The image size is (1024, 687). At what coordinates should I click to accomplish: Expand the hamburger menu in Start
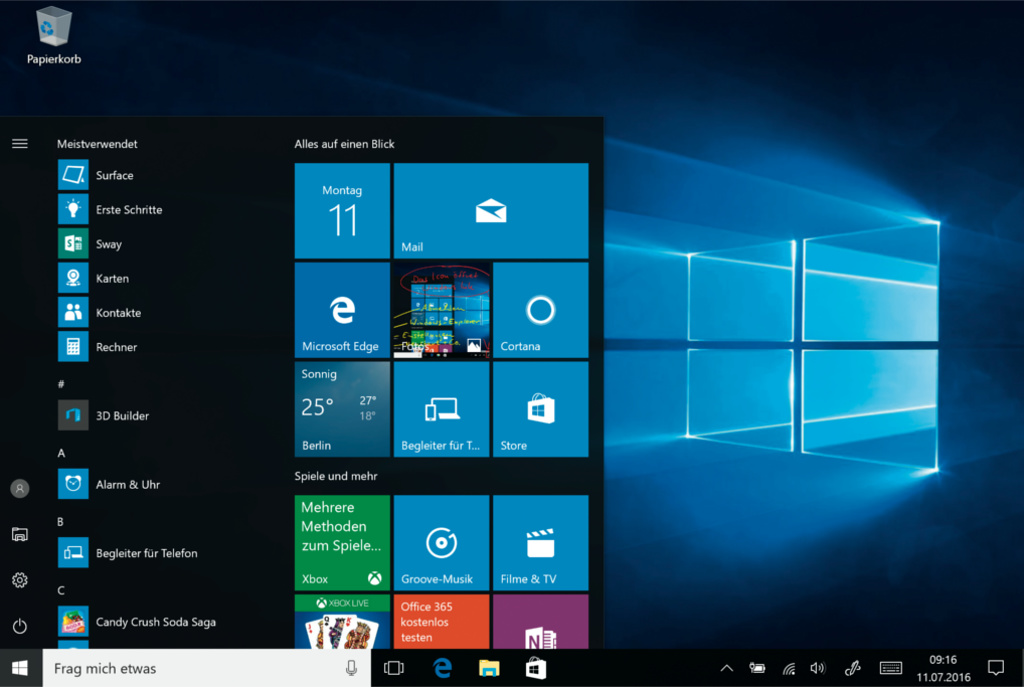20,144
